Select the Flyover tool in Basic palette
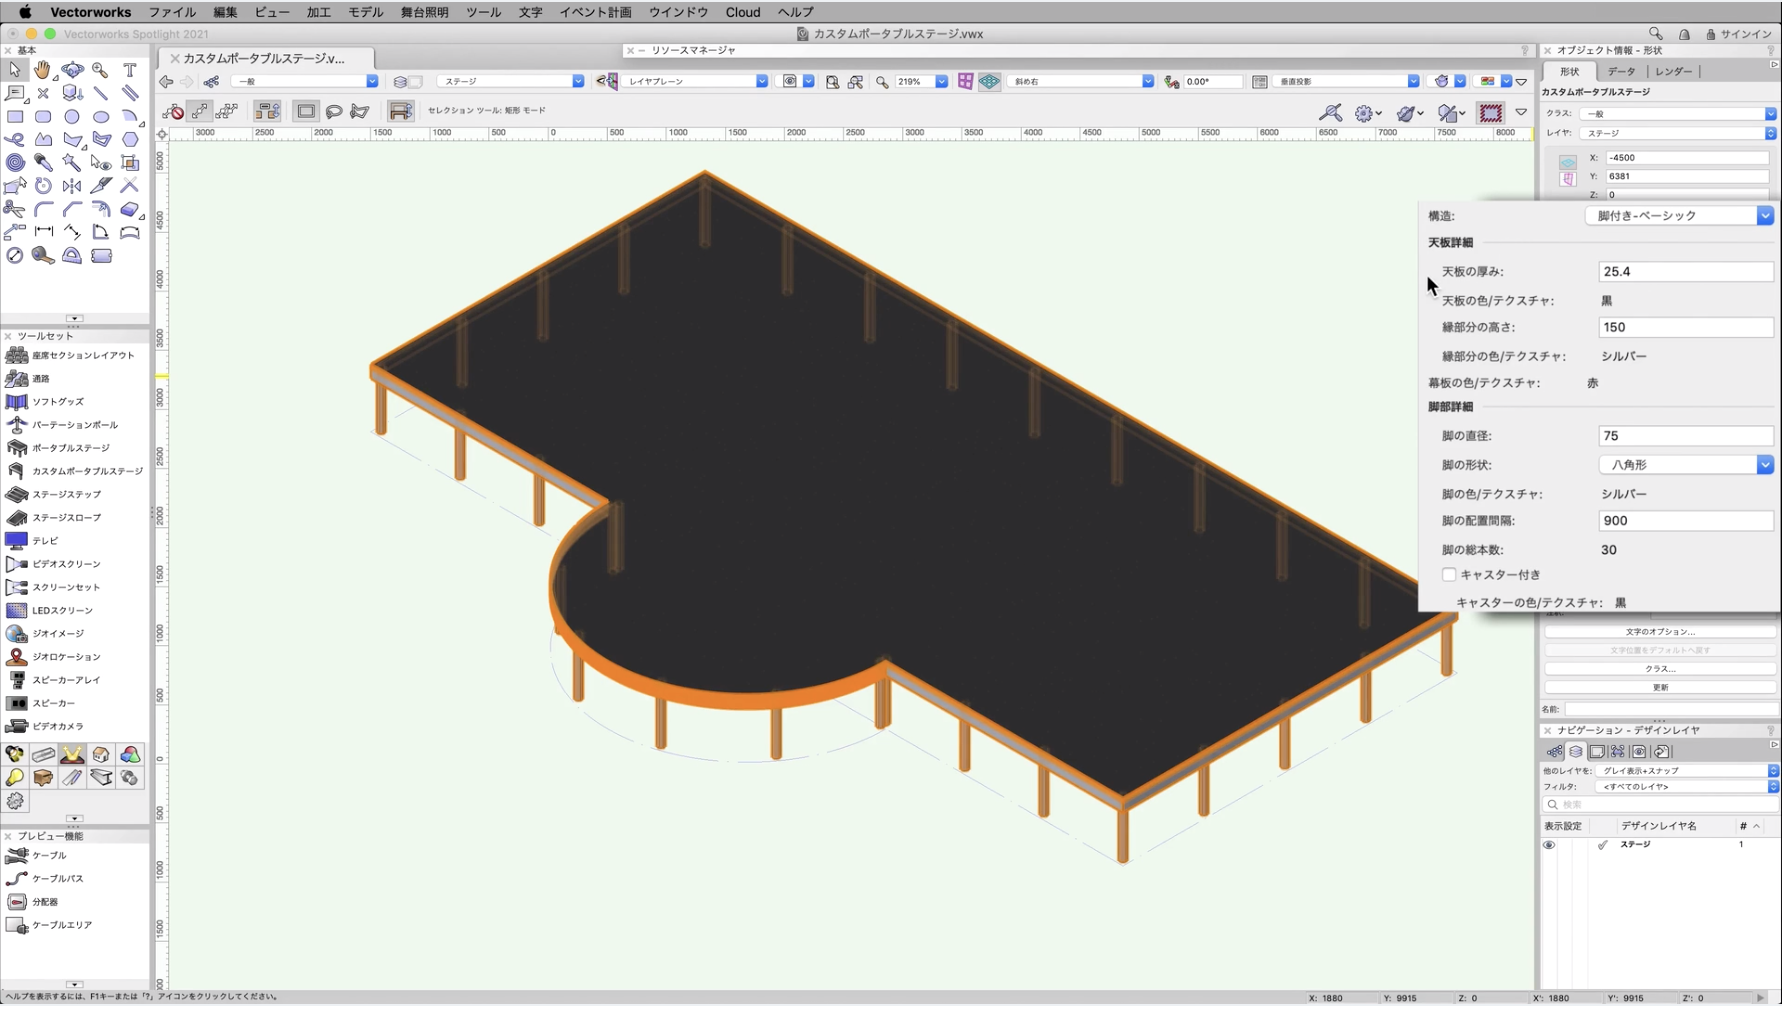The height and width of the screenshot is (1010, 1782). [x=72, y=70]
